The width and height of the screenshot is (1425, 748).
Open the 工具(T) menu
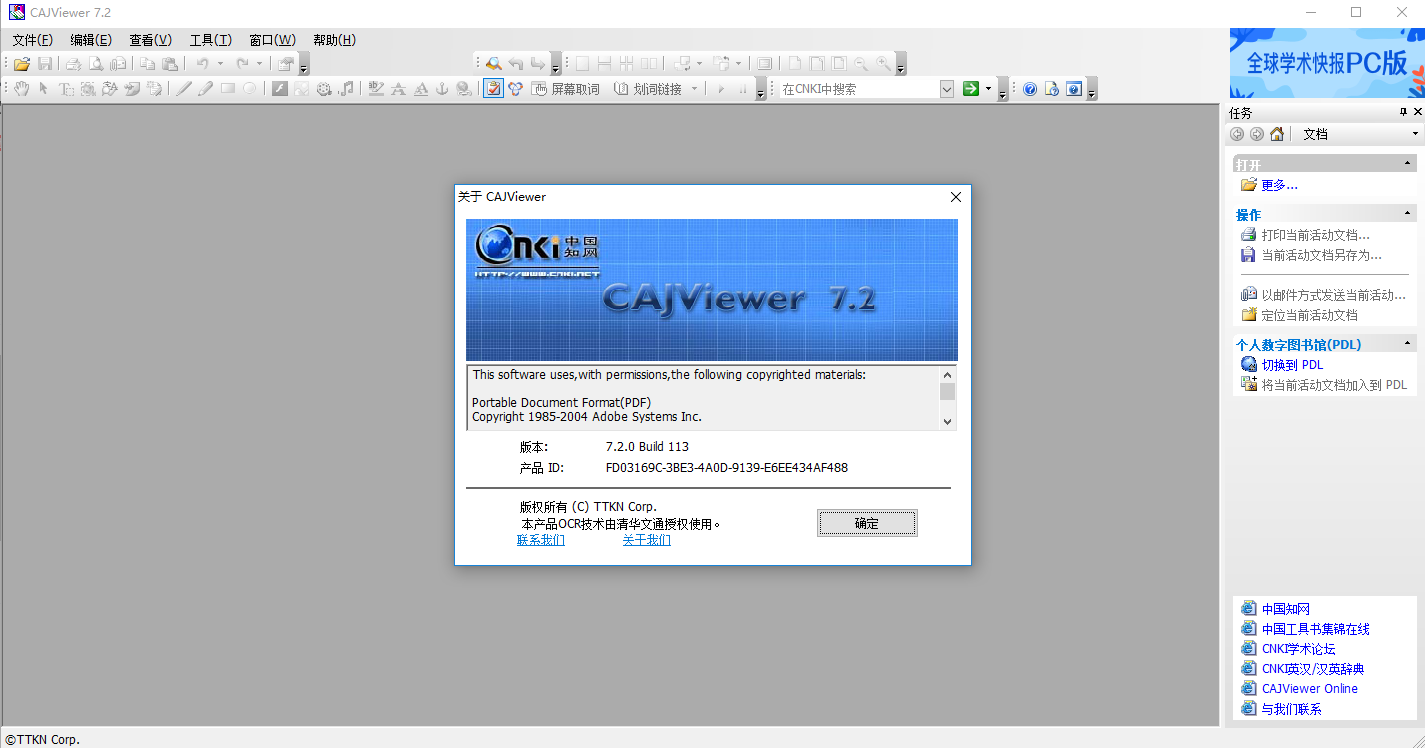click(x=210, y=40)
